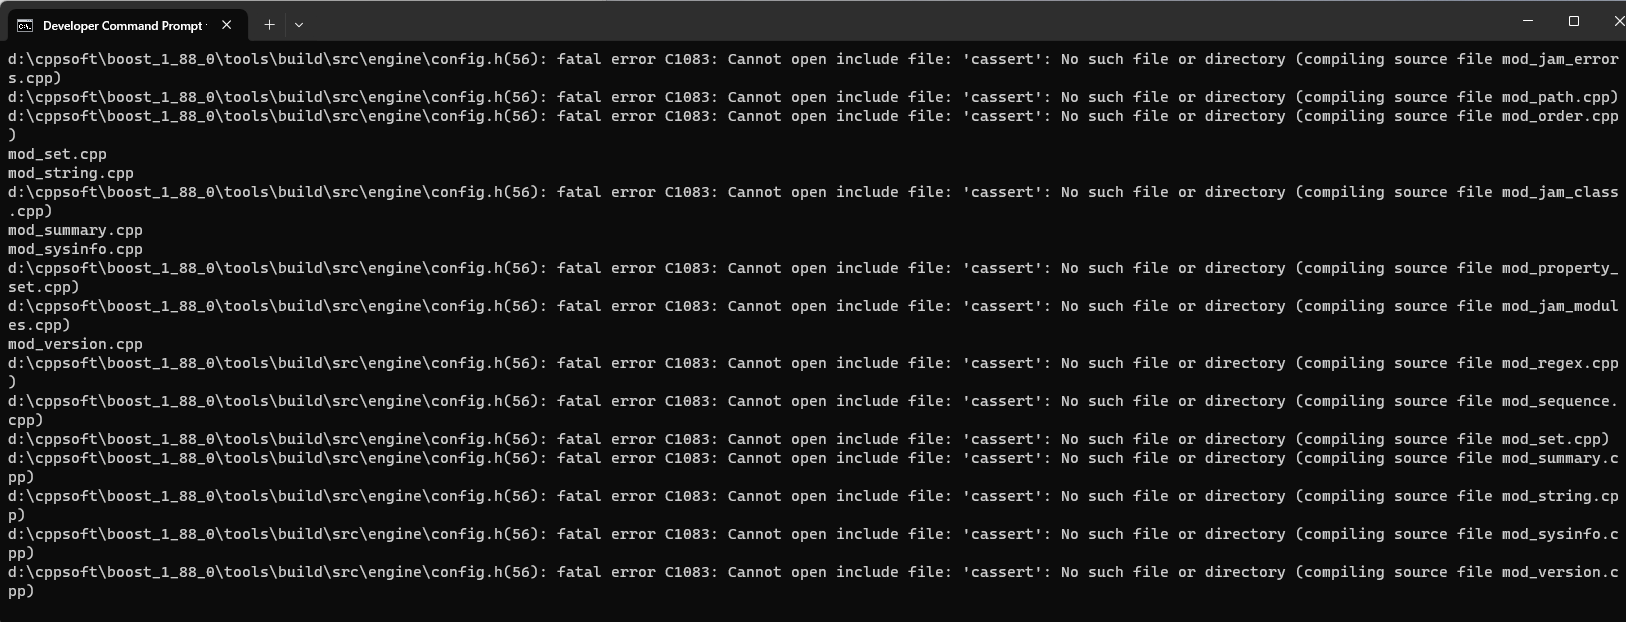Open the new tab dropdown chevron
Screen dimensions: 1626x622
[x=298, y=25]
